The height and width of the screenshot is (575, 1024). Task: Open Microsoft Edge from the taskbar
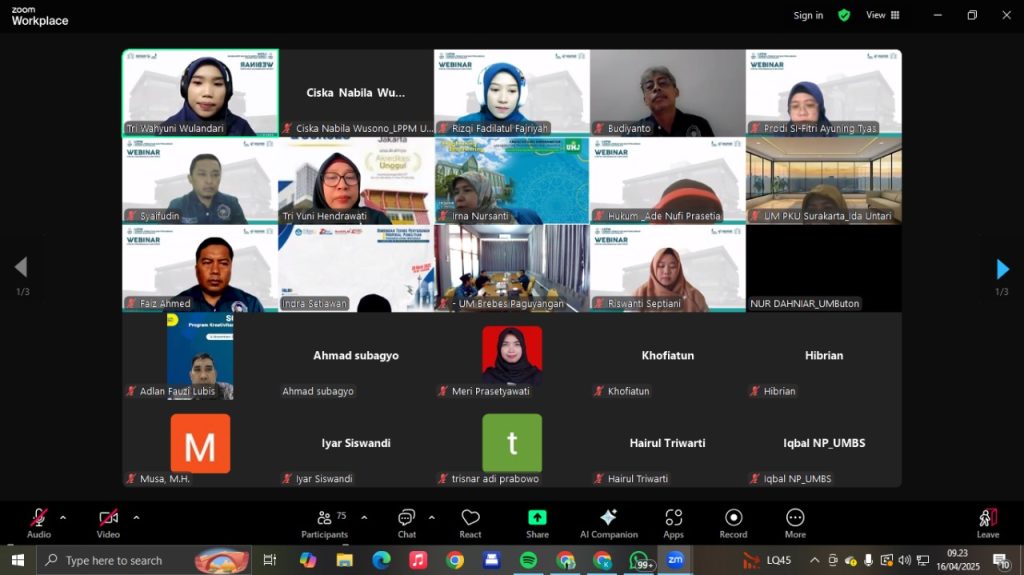pyautogui.click(x=381, y=560)
